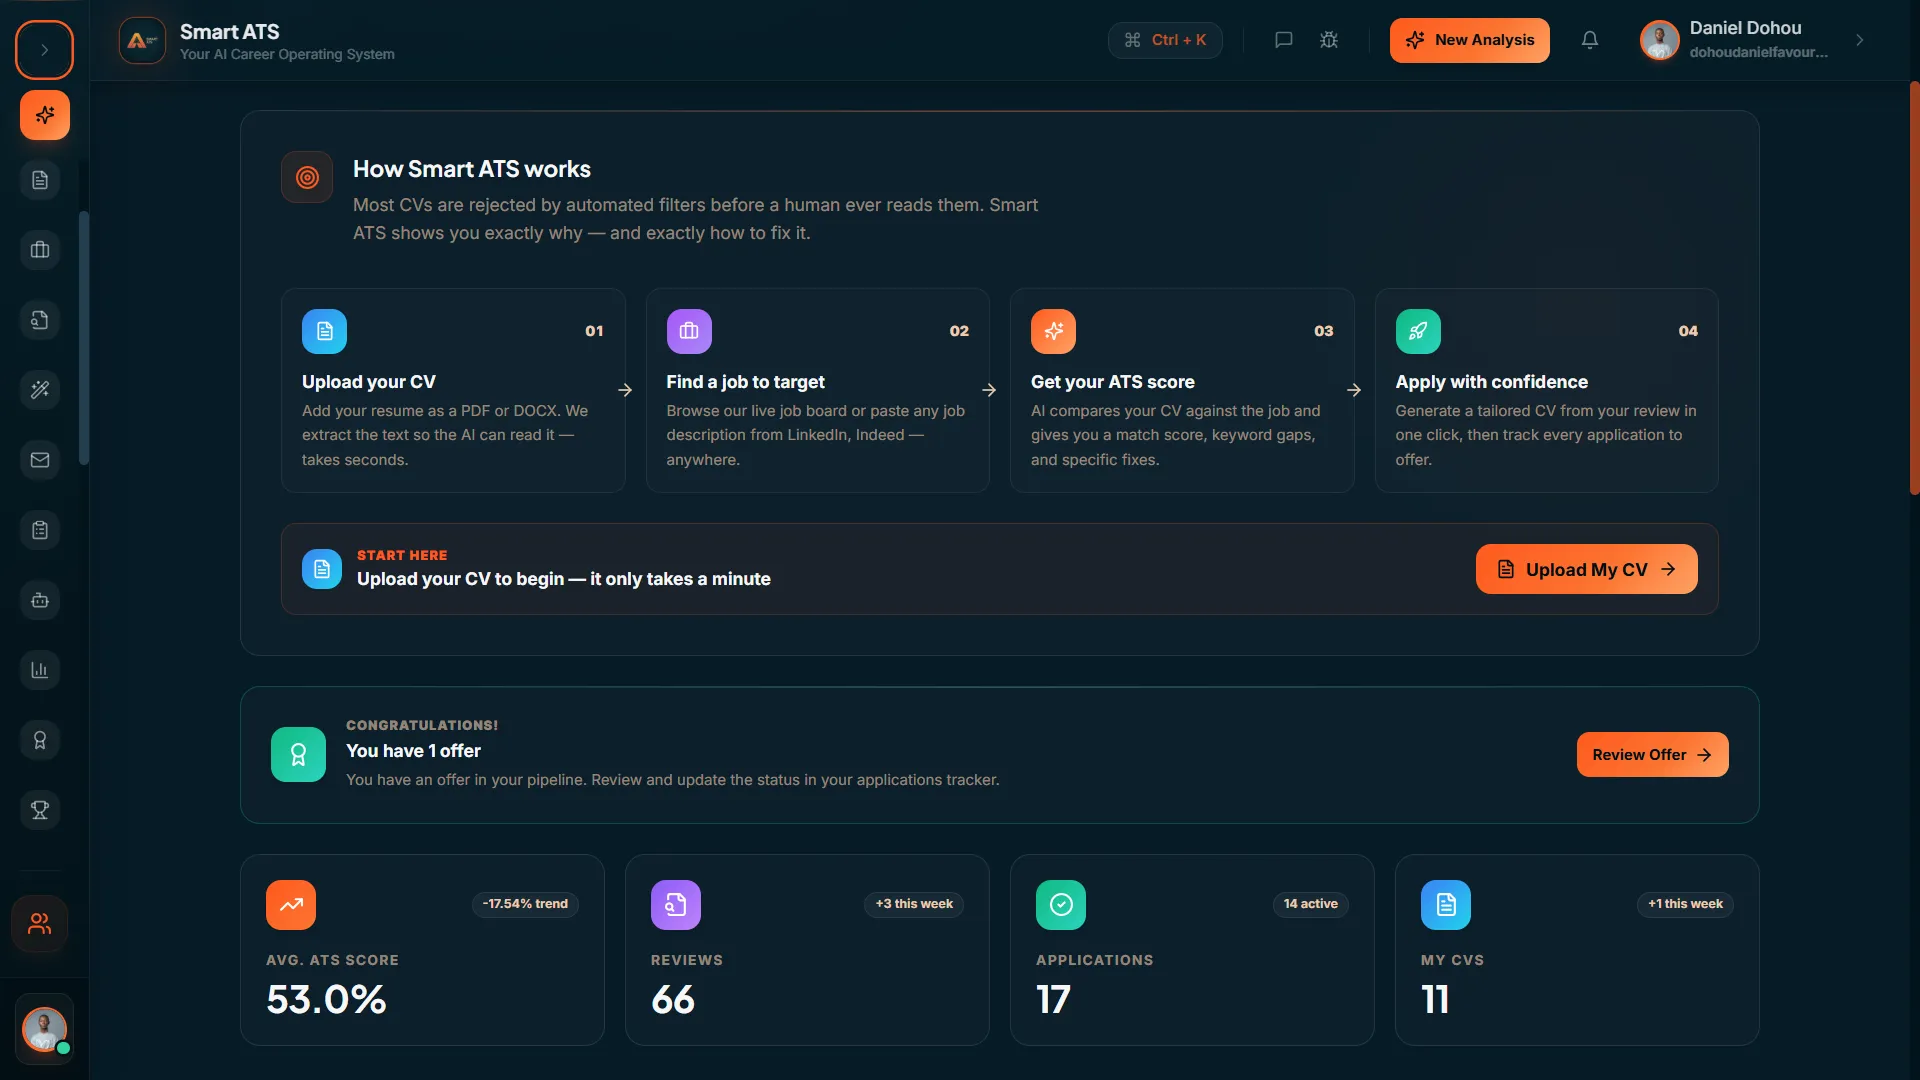Open the notifications bell

click(x=1590, y=40)
